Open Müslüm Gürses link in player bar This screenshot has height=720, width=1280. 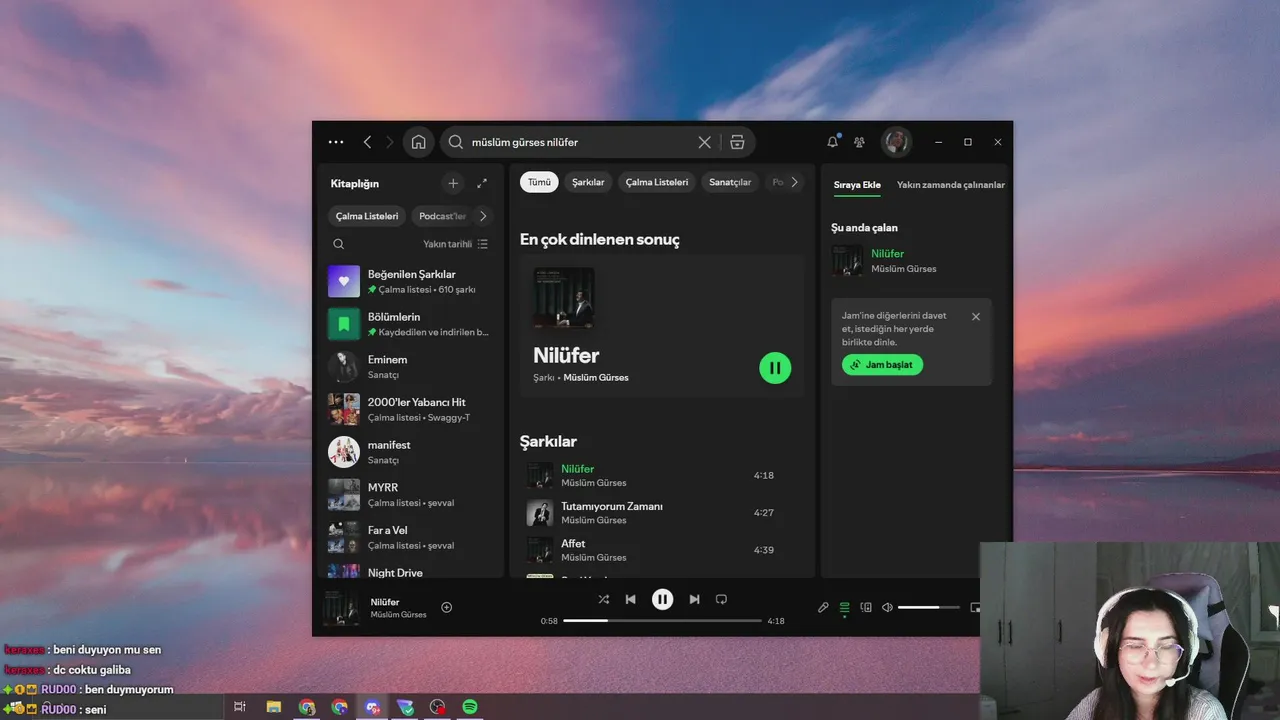click(x=398, y=614)
